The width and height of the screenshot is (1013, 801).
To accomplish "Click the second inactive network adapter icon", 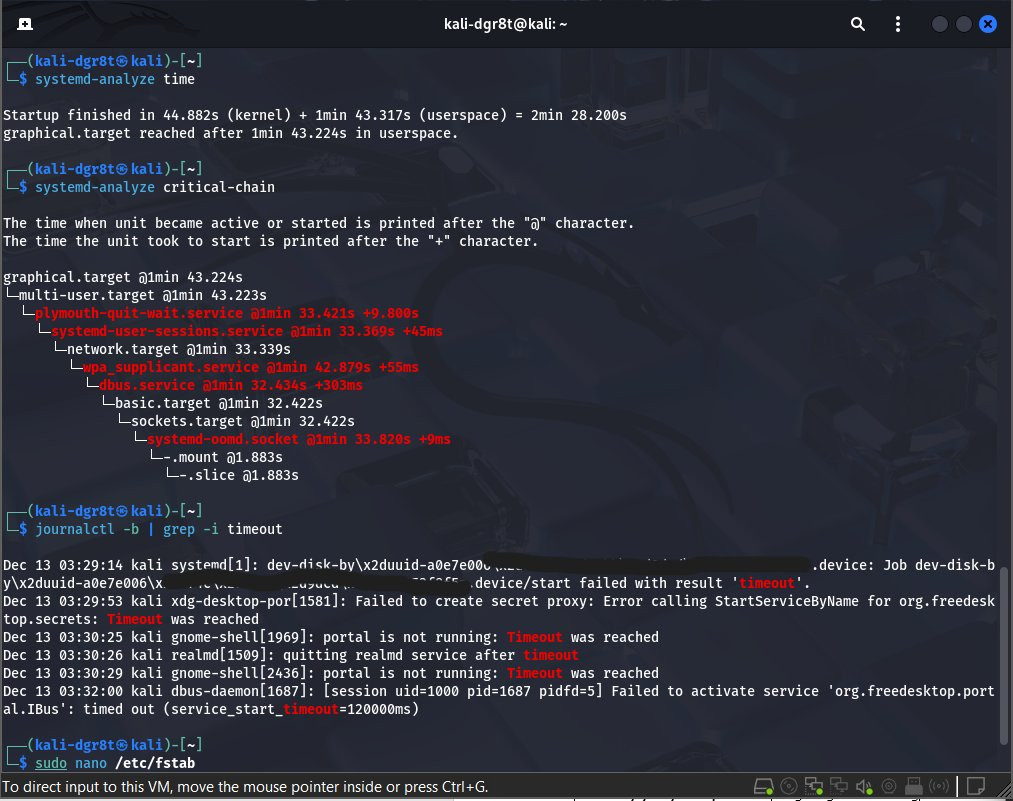I will pyautogui.click(x=839, y=786).
